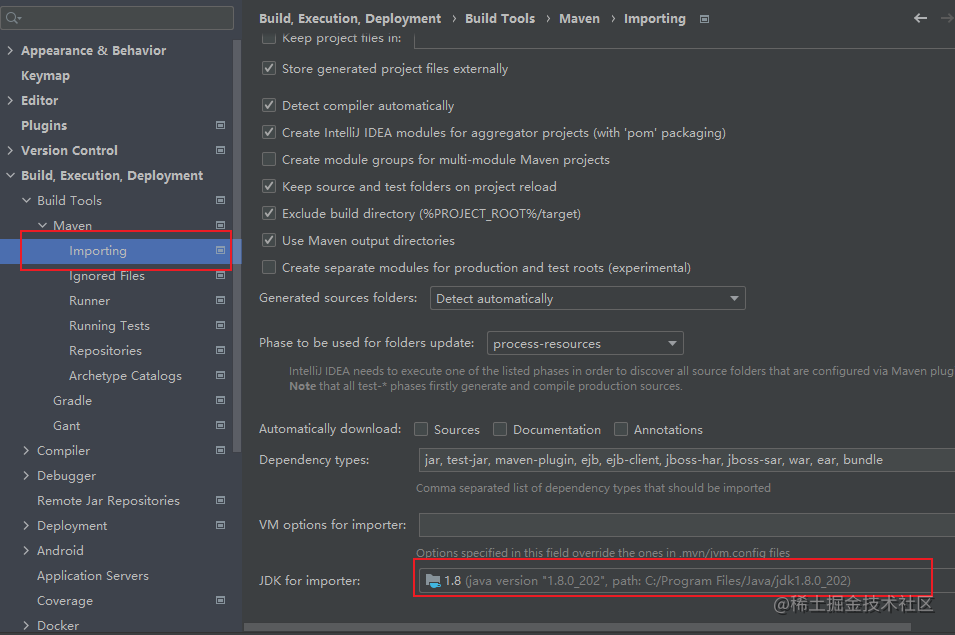
Task: Toggle Create IntelliJ IDEA modules for aggregator projects
Action: pyautogui.click(x=269, y=132)
